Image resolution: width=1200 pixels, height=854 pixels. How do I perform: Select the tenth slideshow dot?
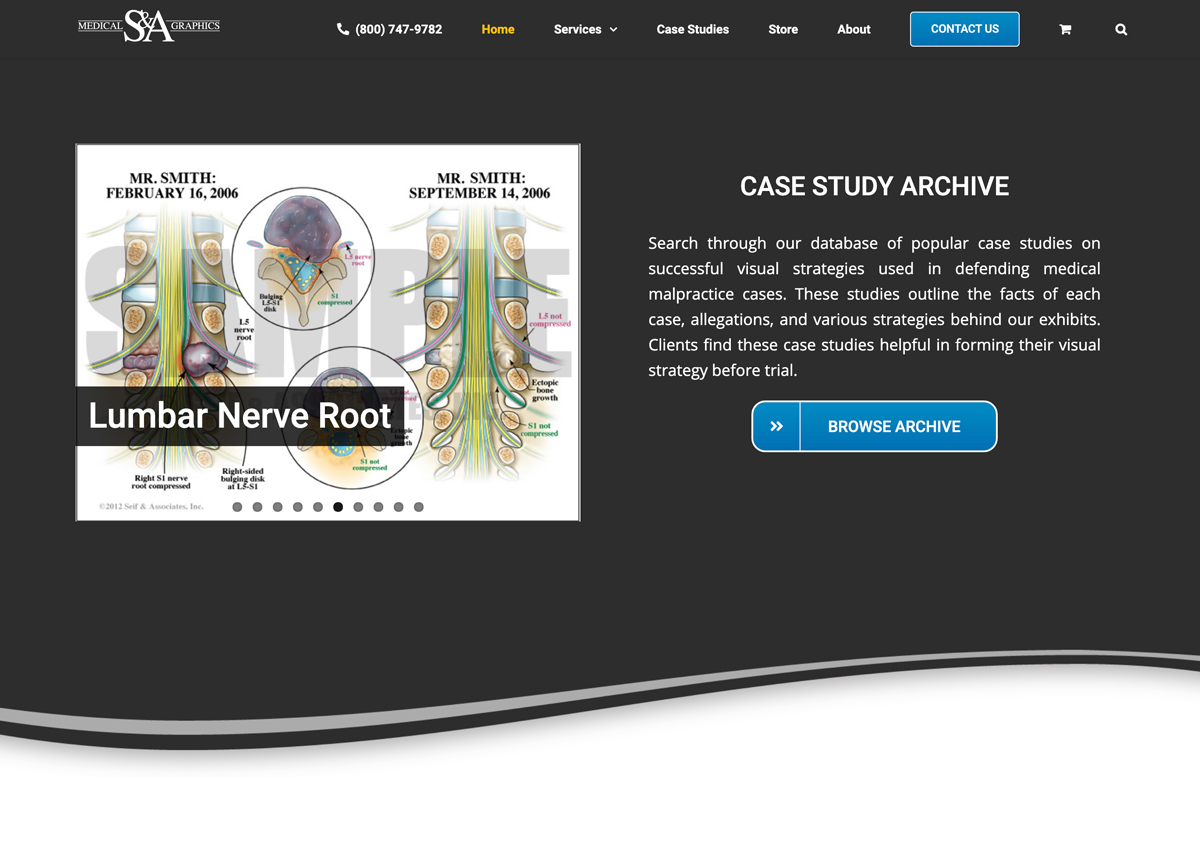(419, 507)
